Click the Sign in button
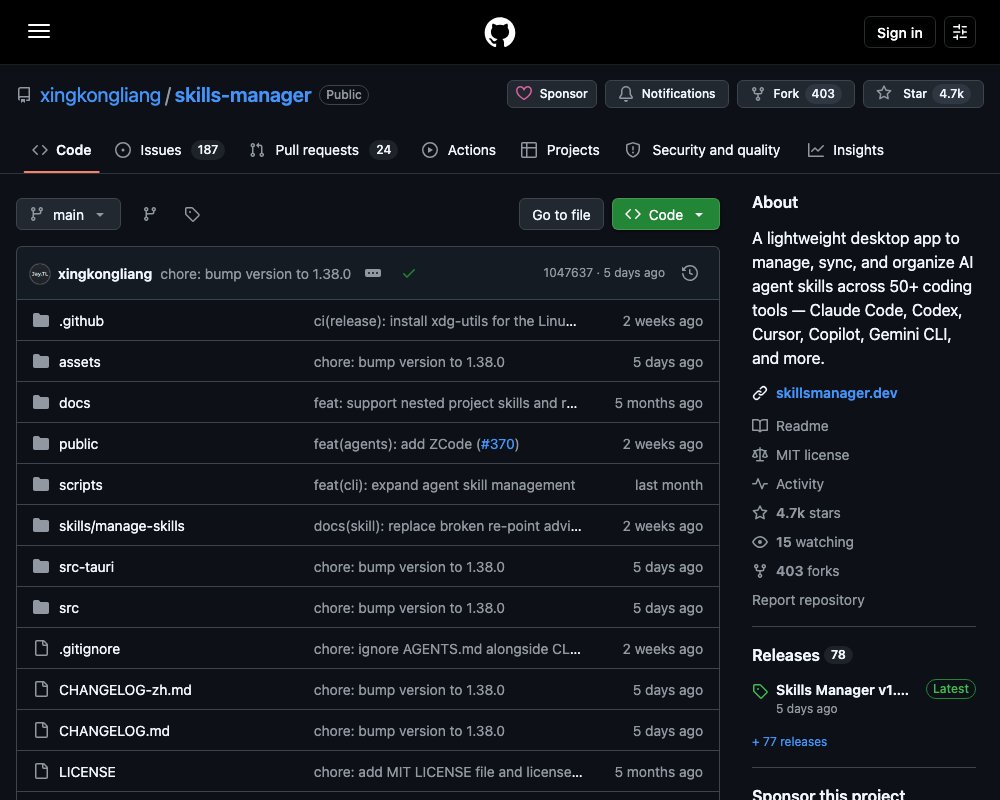The width and height of the screenshot is (1000, 800). pyautogui.click(x=899, y=32)
